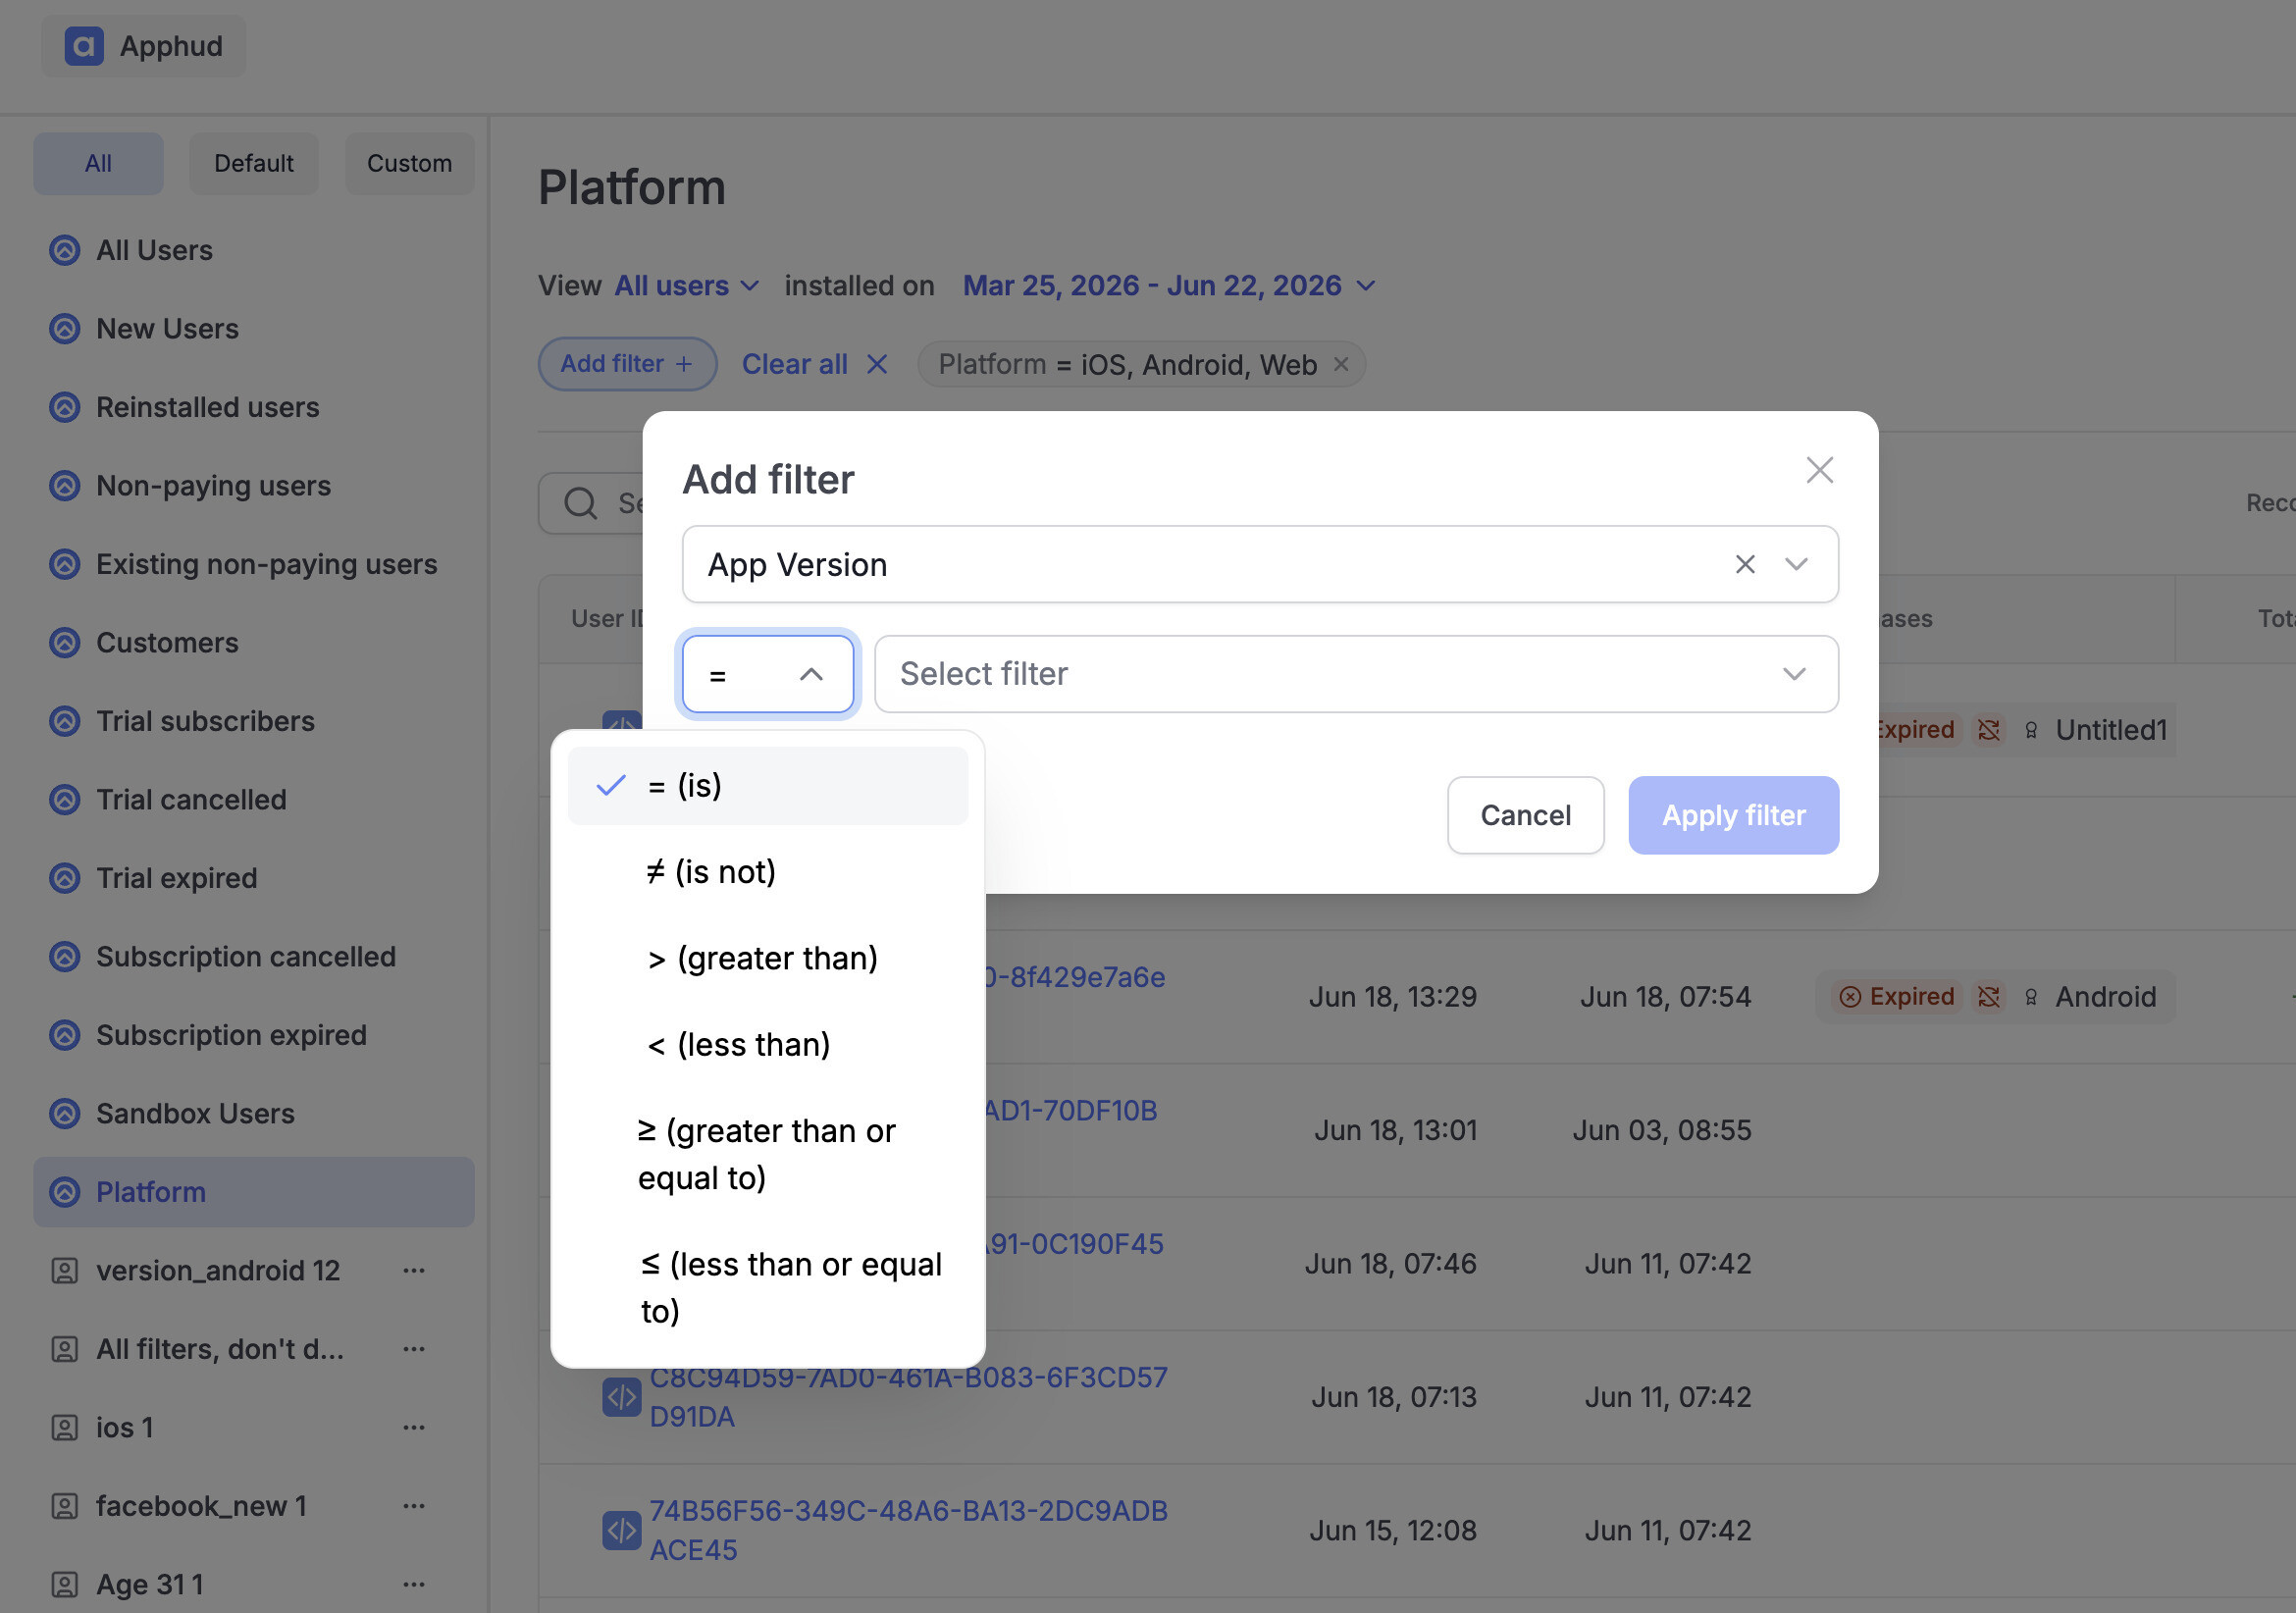Click code icon beside user C8C94D59
The width and height of the screenshot is (2296, 1613).
(621, 1397)
